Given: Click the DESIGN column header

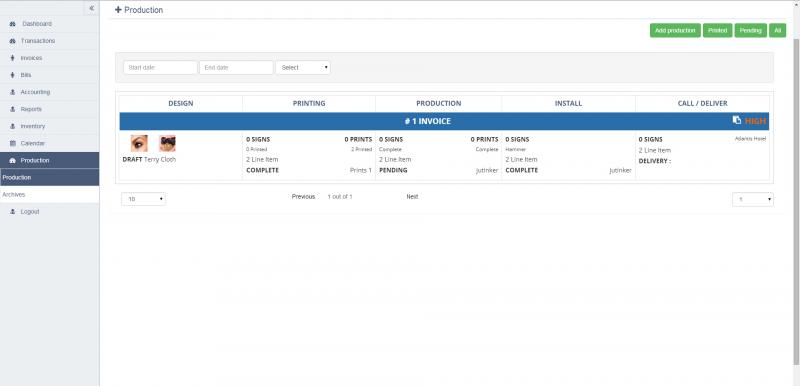Looking at the screenshot, I should pos(181,104).
